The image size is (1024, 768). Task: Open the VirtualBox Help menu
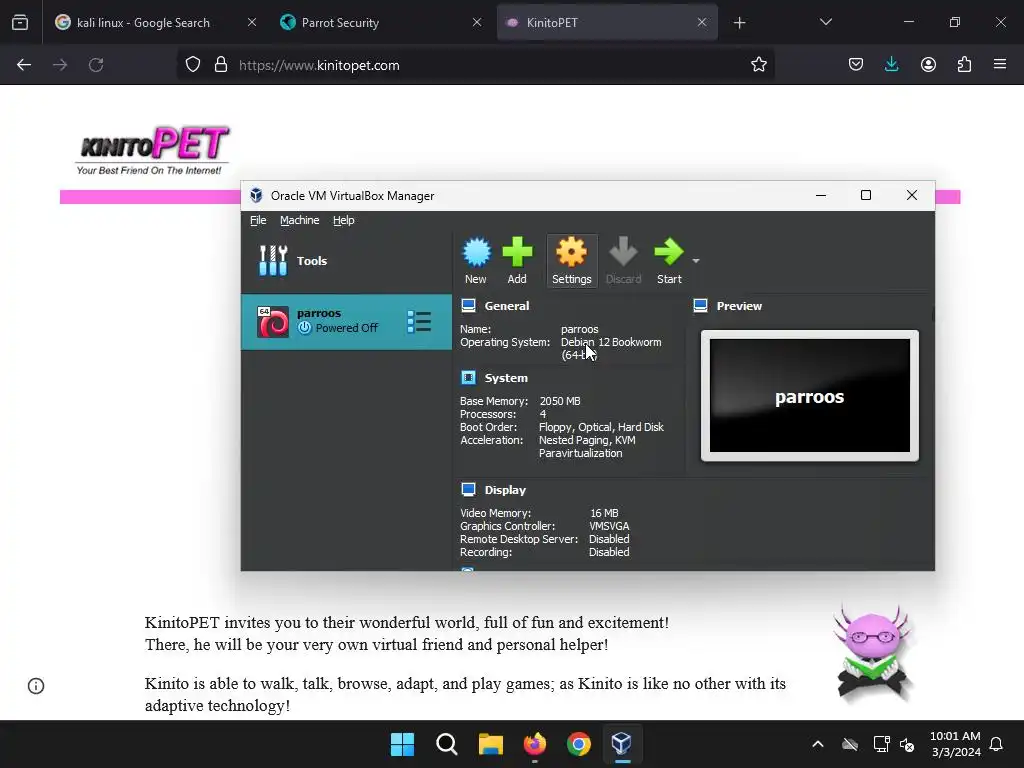click(344, 220)
